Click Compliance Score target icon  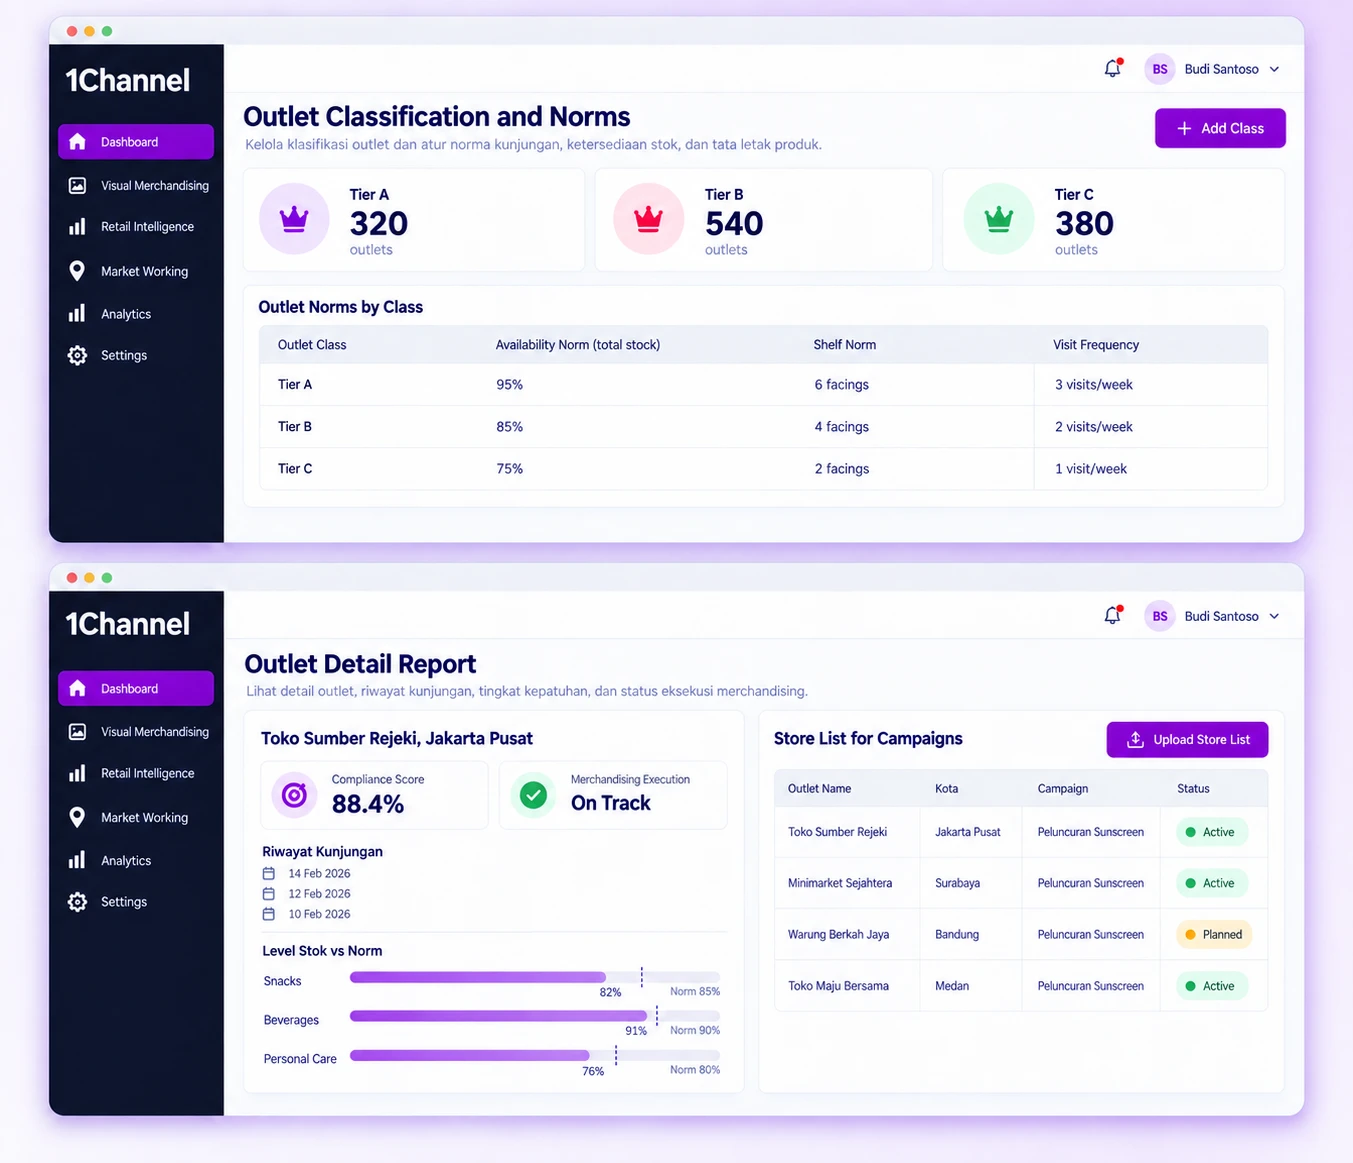(x=294, y=795)
